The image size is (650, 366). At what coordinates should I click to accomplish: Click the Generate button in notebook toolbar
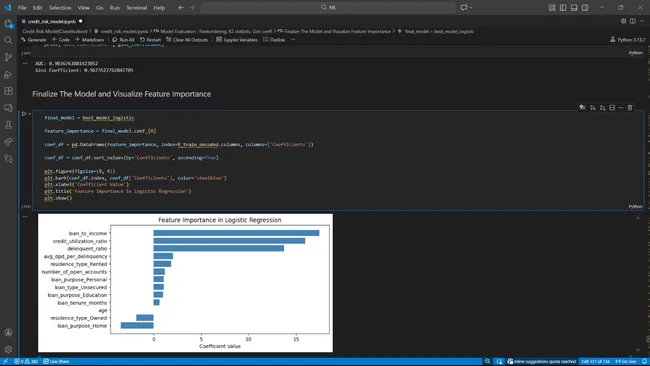[34, 40]
